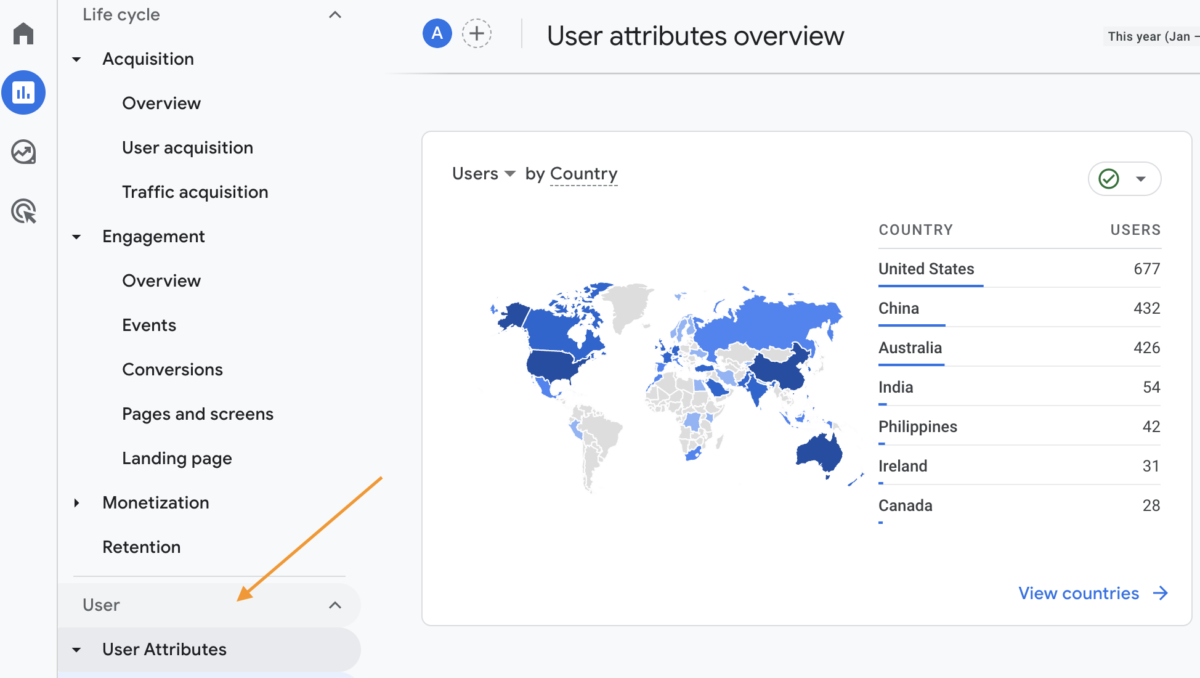Image resolution: width=1200 pixels, height=678 pixels.
Task: Click the Australia row in table
Action: [x=1019, y=348]
